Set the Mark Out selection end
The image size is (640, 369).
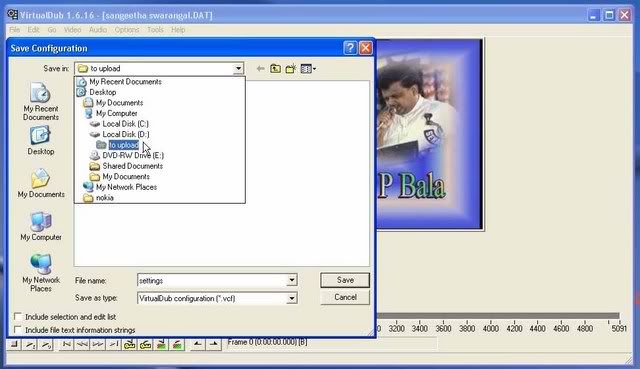[213, 345]
